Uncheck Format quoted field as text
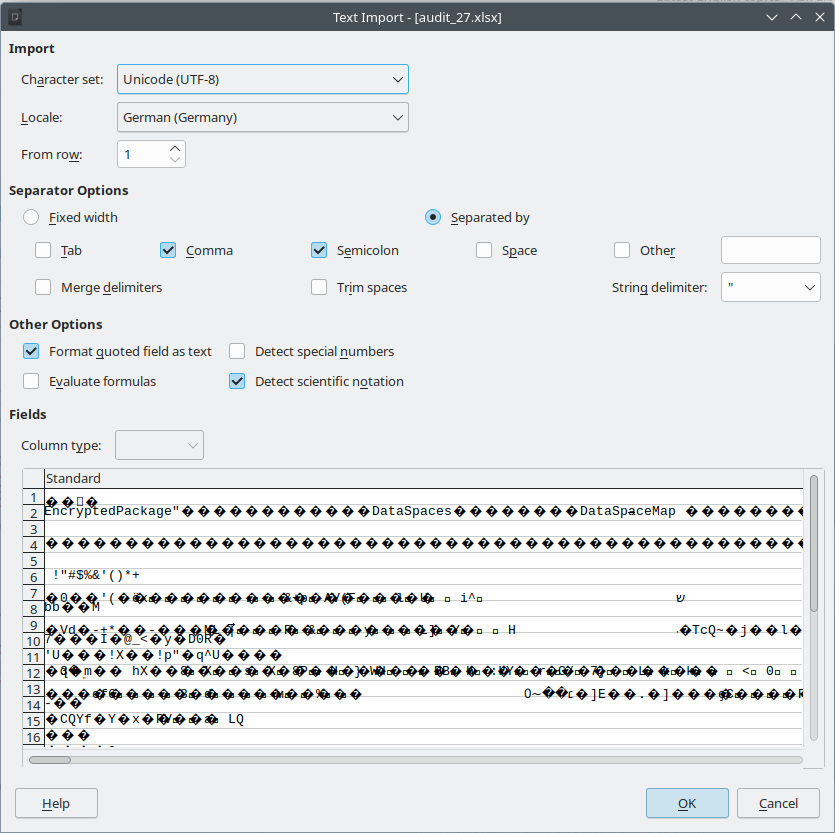Screen dimensions: 835x833 31,352
